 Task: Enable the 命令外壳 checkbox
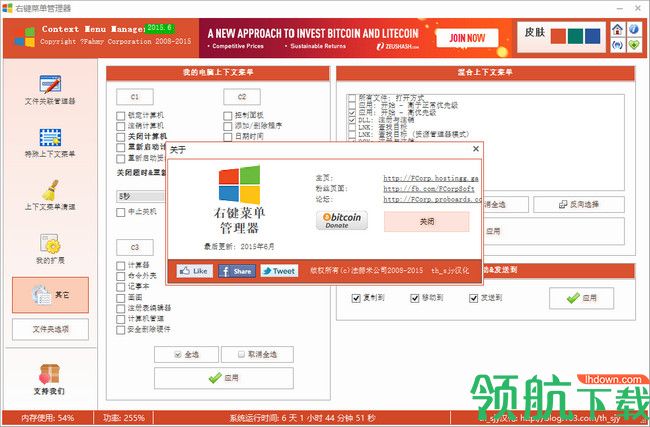click(x=121, y=276)
